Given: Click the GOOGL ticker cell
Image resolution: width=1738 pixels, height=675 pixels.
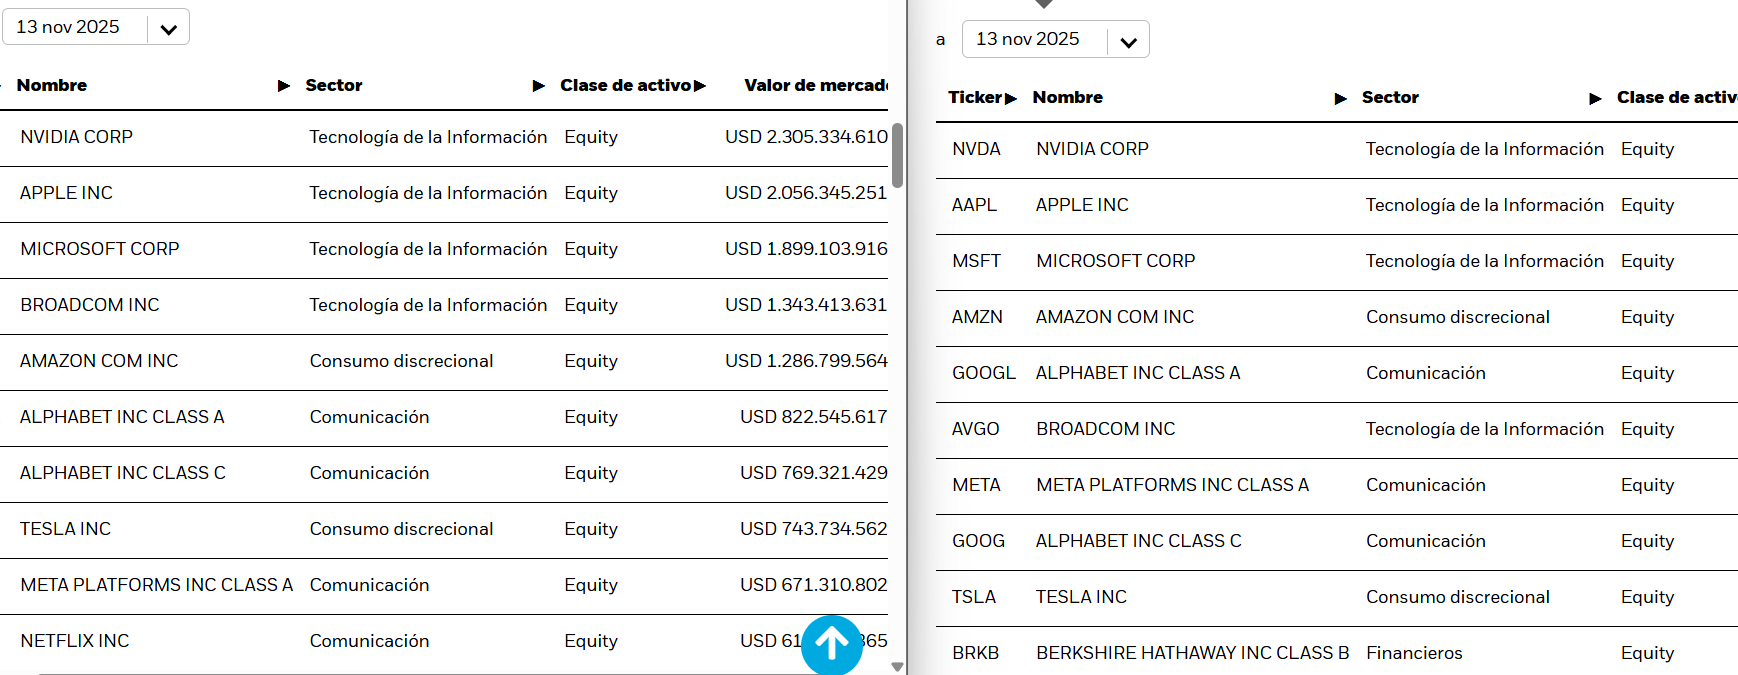Looking at the screenshot, I should [983, 373].
